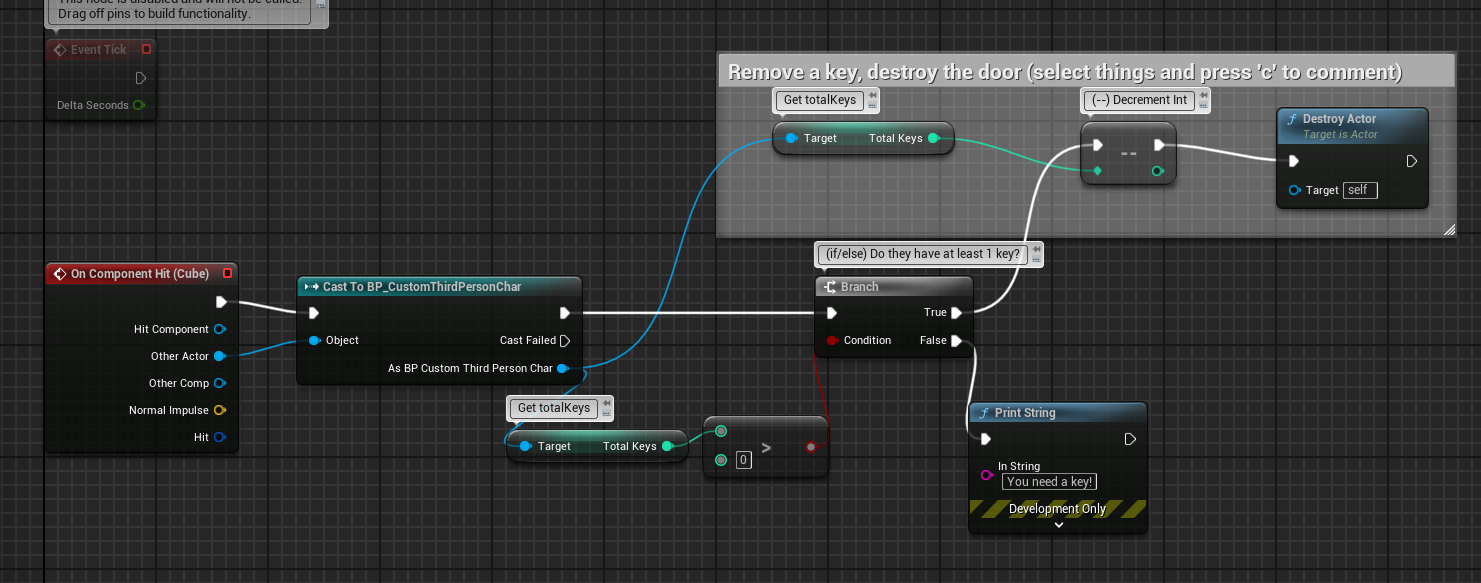Select the '(--) Decrement Int' comment bubble
Screen dimensions: 1481x583
(x=1138, y=100)
